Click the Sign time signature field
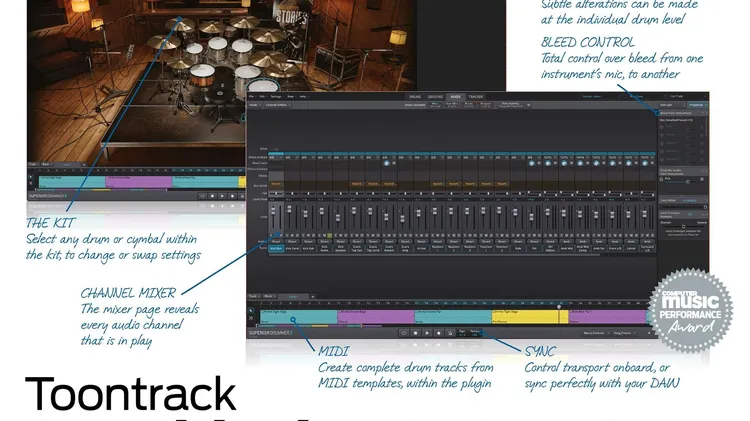This screenshot has height=421, width=750. pyautogui.click(x=462, y=333)
